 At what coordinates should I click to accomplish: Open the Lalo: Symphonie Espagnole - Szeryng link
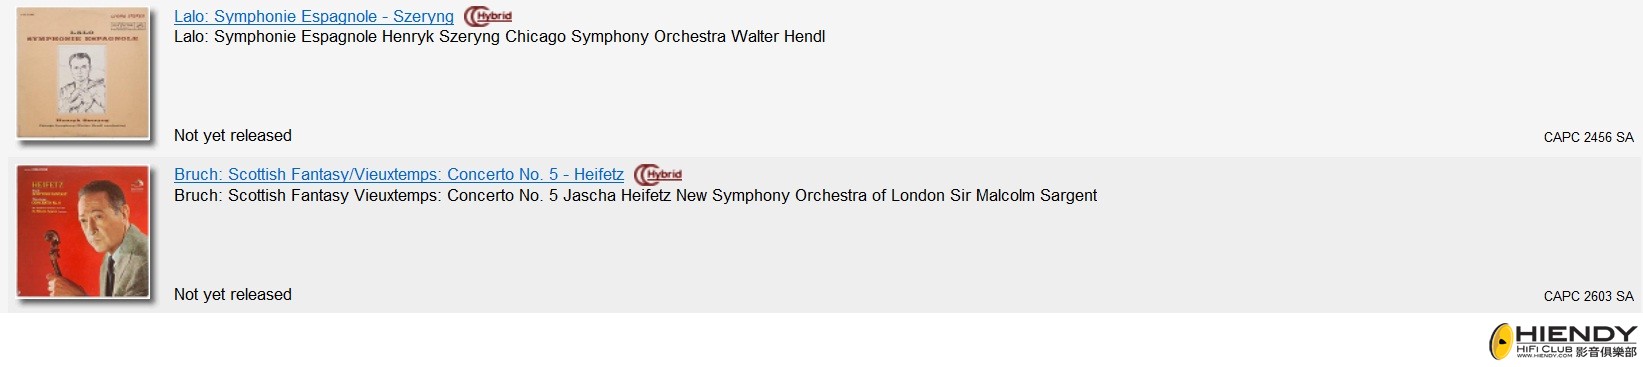314,16
